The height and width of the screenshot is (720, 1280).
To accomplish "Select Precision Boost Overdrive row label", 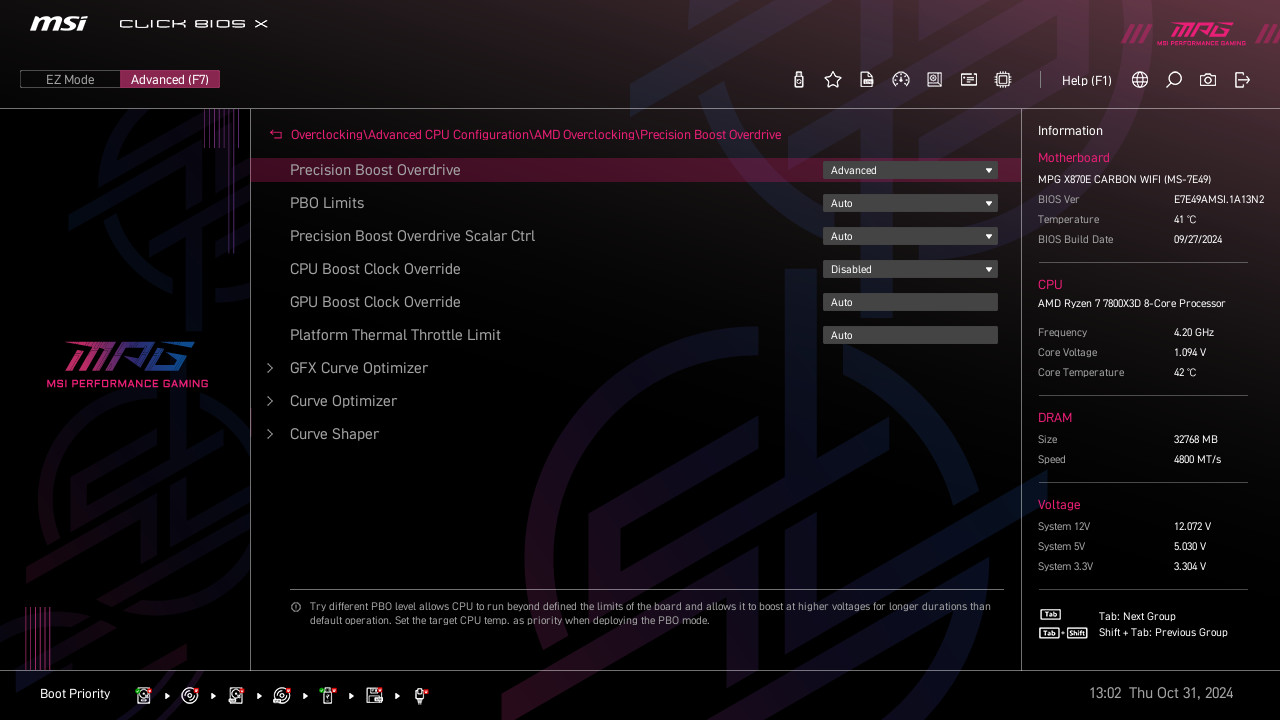I will click(x=375, y=170).
